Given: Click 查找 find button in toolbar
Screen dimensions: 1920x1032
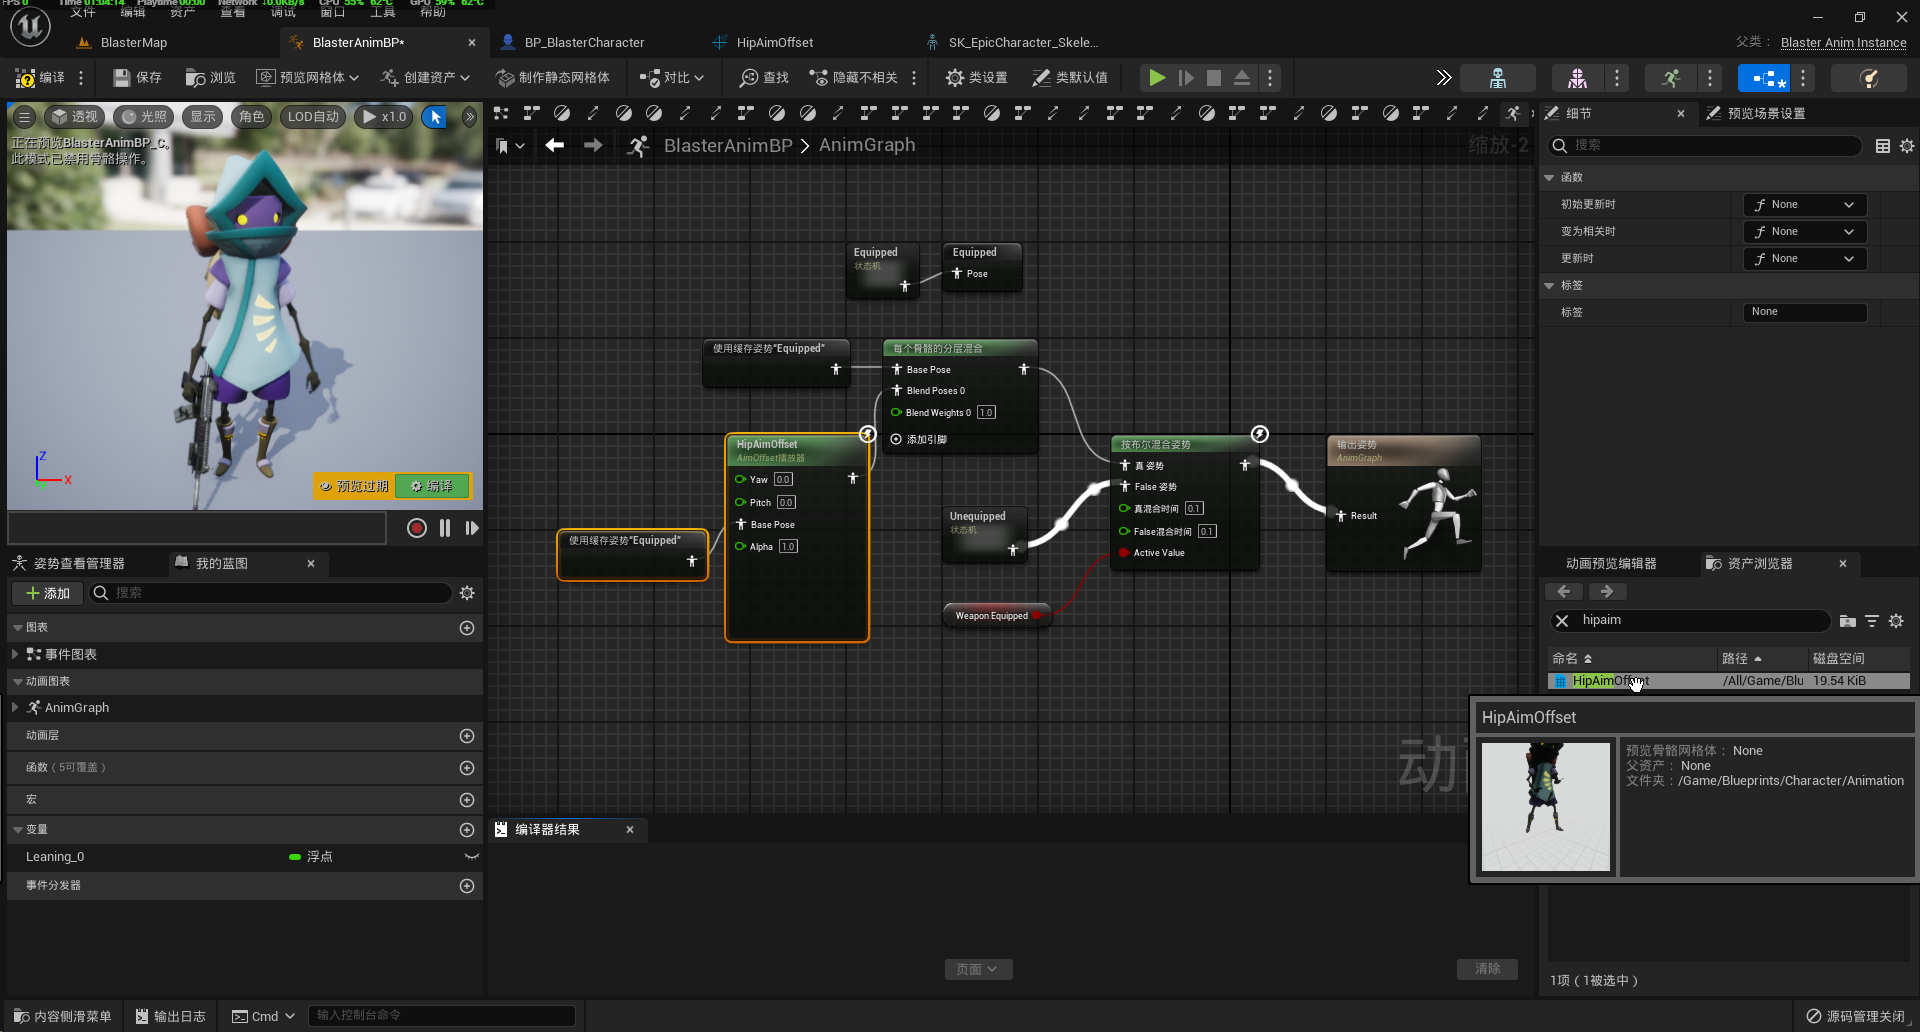Looking at the screenshot, I should (764, 78).
